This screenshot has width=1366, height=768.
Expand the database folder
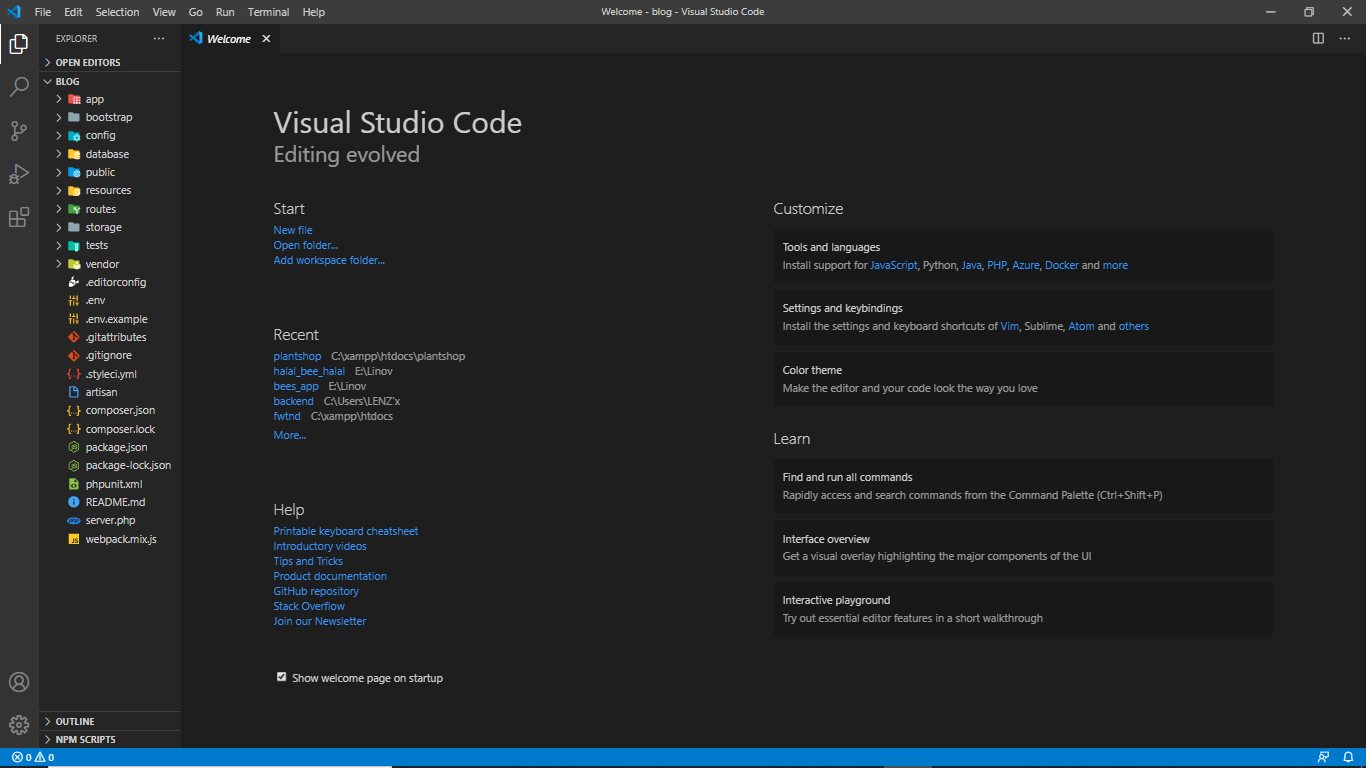pyautogui.click(x=107, y=154)
